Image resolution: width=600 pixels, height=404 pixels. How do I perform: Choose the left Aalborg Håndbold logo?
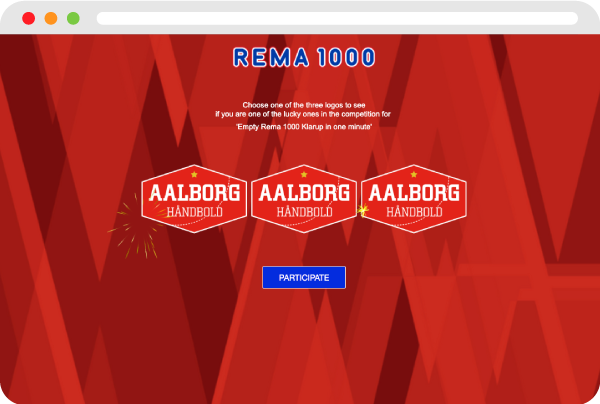(x=194, y=199)
